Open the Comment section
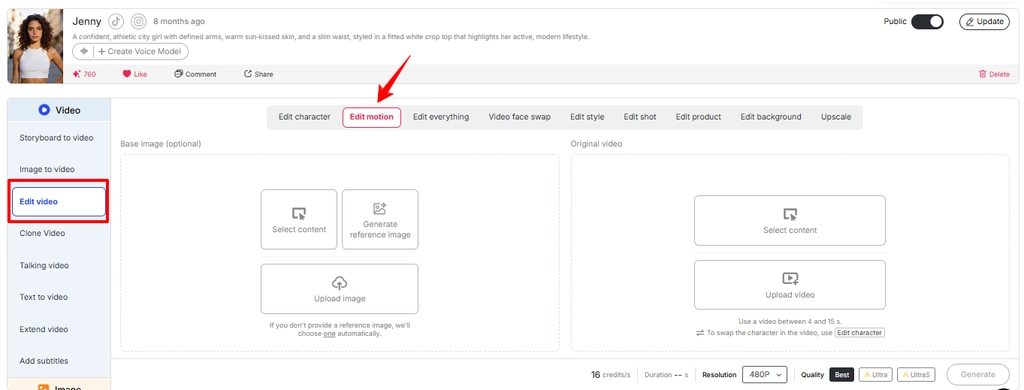The width and height of the screenshot is (1024, 390). click(x=195, y=74)
